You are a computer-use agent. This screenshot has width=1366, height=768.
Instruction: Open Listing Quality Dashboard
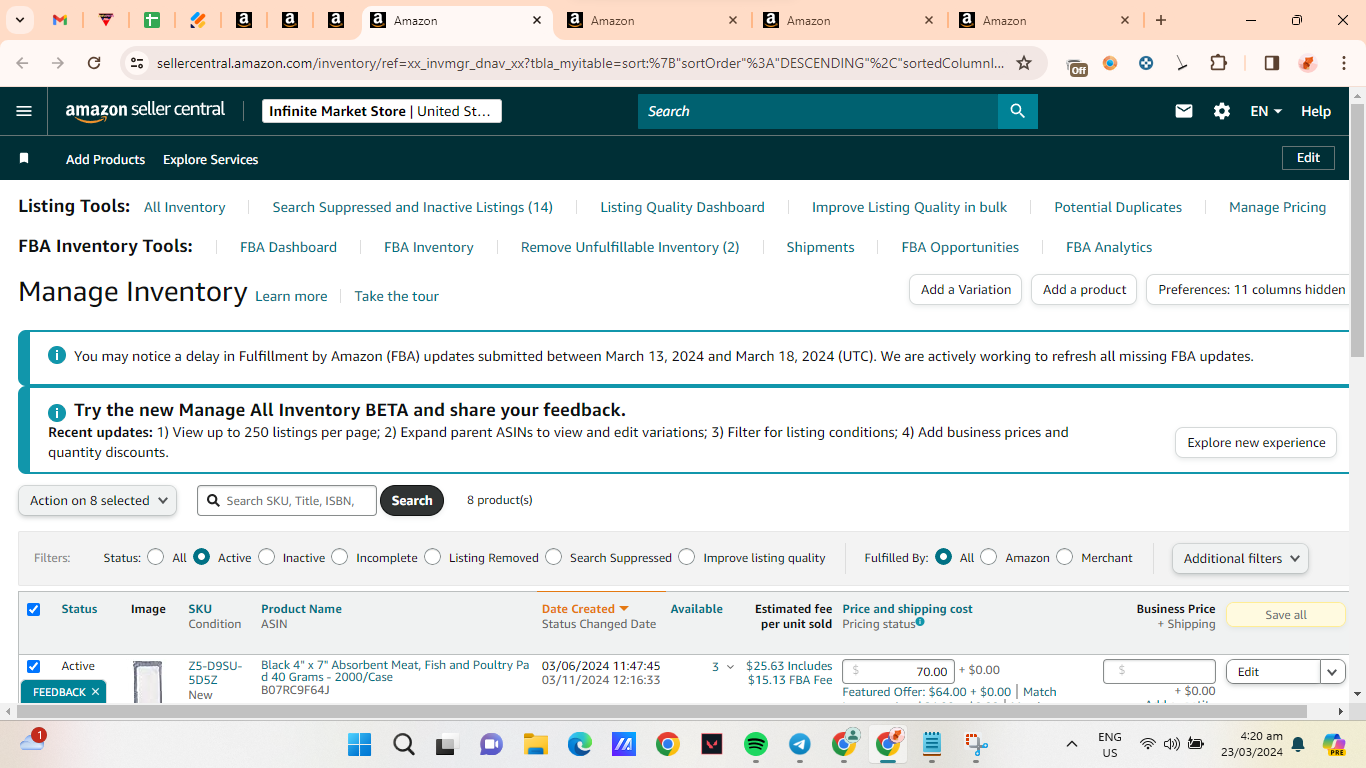tap(682, 207)
